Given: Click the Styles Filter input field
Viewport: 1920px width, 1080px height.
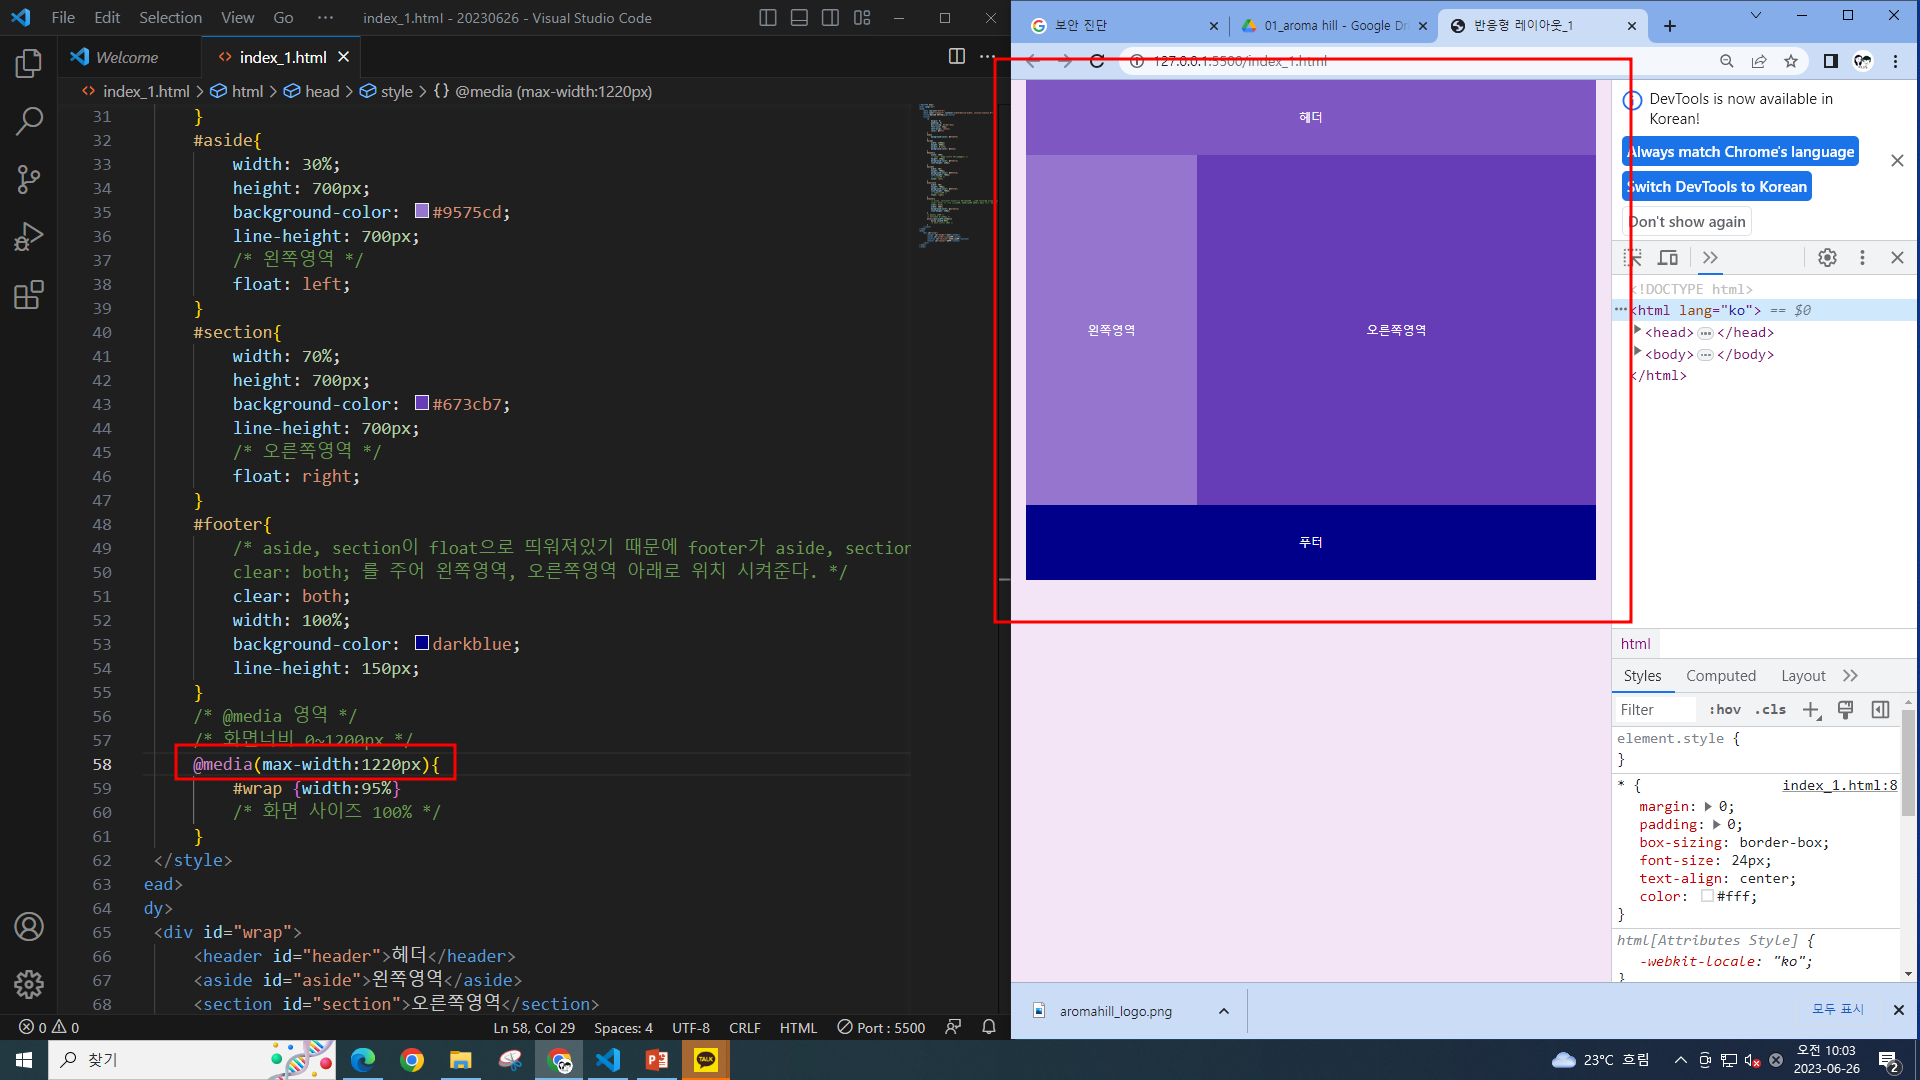Looking at the screenshot, I should pos(1655,710).
